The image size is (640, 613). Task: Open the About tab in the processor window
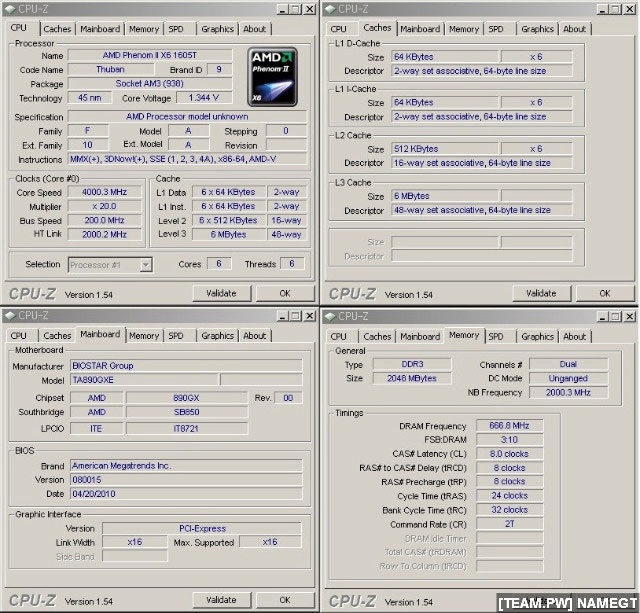coord(255,29)
